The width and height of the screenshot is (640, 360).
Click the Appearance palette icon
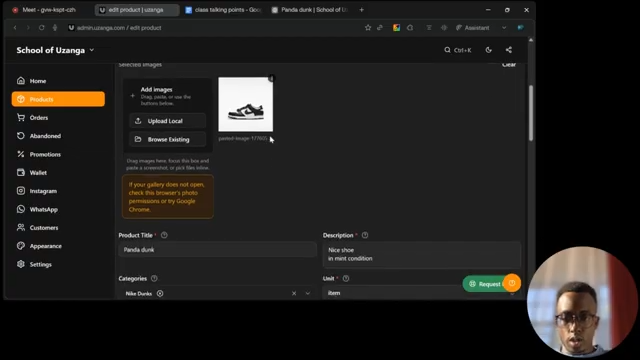(x=21, y=246)
